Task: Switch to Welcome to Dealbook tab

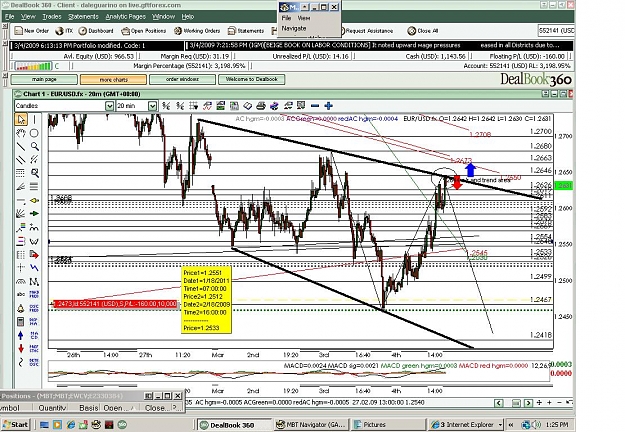Action: pos(252,79)
